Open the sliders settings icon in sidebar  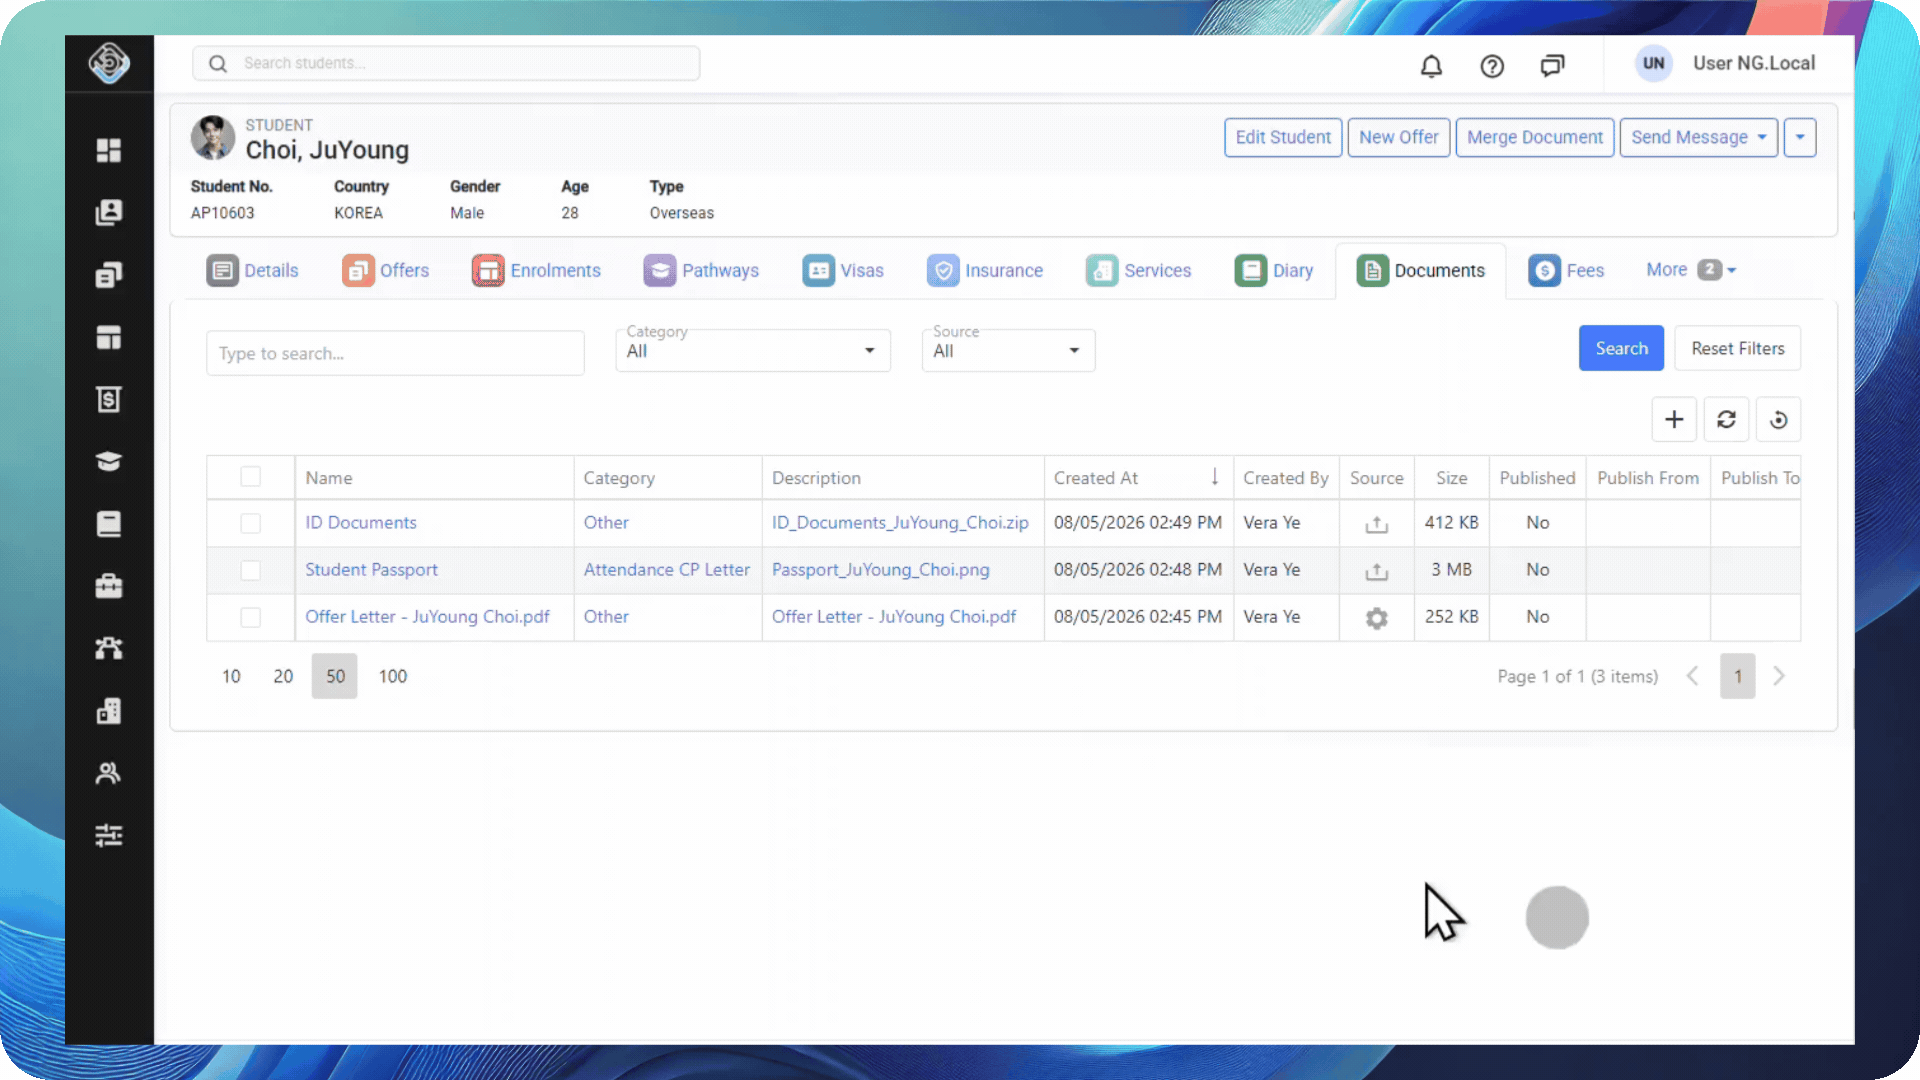109,835
